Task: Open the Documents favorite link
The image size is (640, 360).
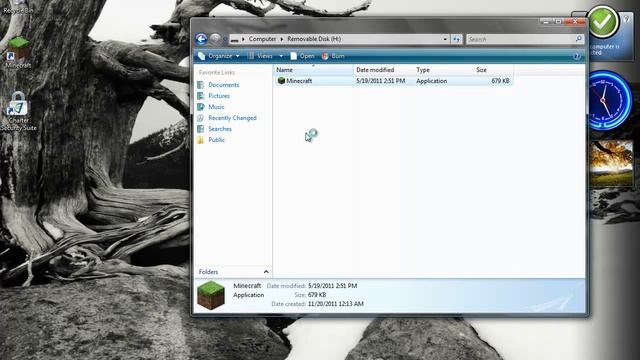Action: click(x=224, y=85)
